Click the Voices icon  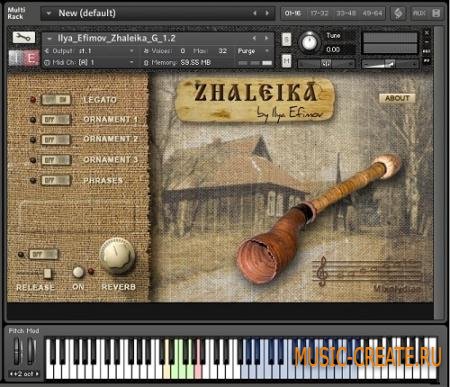coord(146,51)
